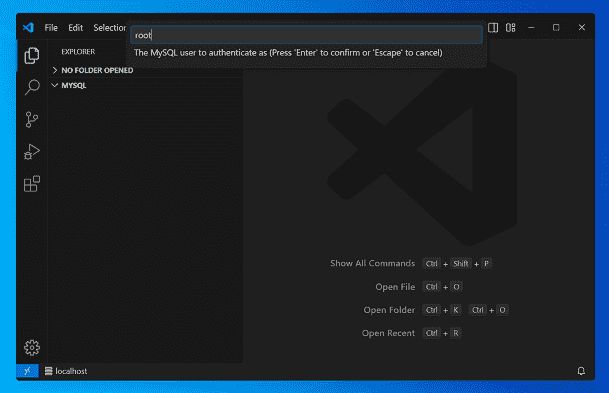Toggle the secondary side bar layout icon
The image size is (609, 393).
pos(493,28)
